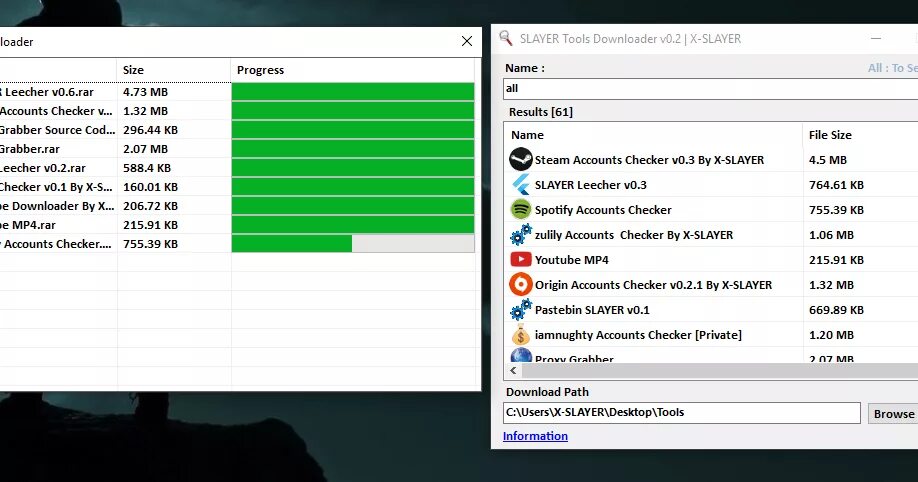Screen dimensions: 918x482
Task: Click the 'Grabber.rar' download row
Action: [x=30, y=149]
